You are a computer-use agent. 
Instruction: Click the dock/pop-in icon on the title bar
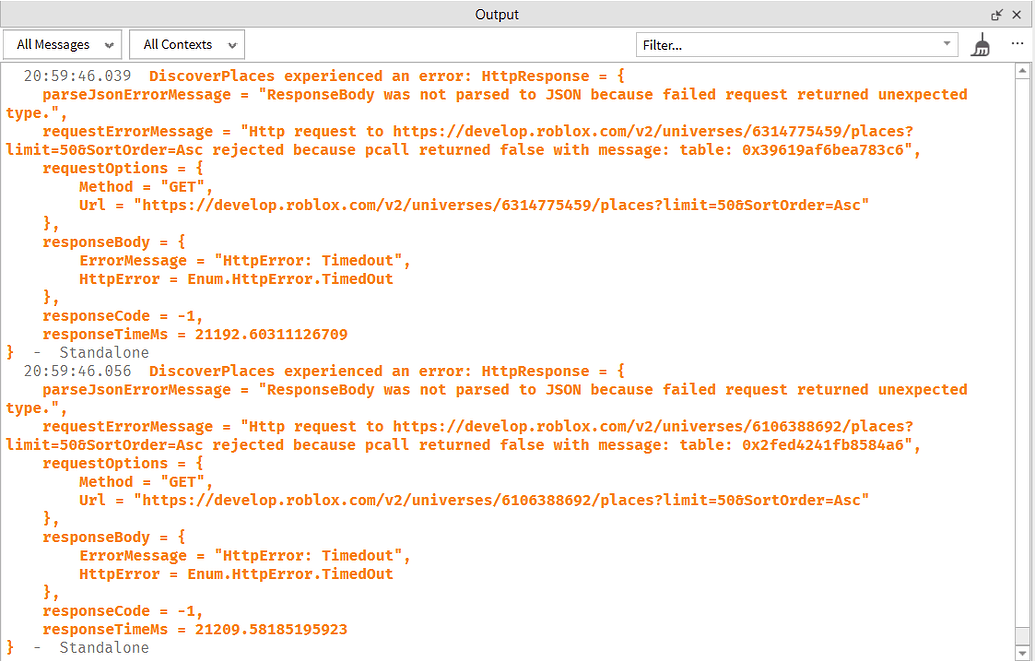[x=997, y=14]
